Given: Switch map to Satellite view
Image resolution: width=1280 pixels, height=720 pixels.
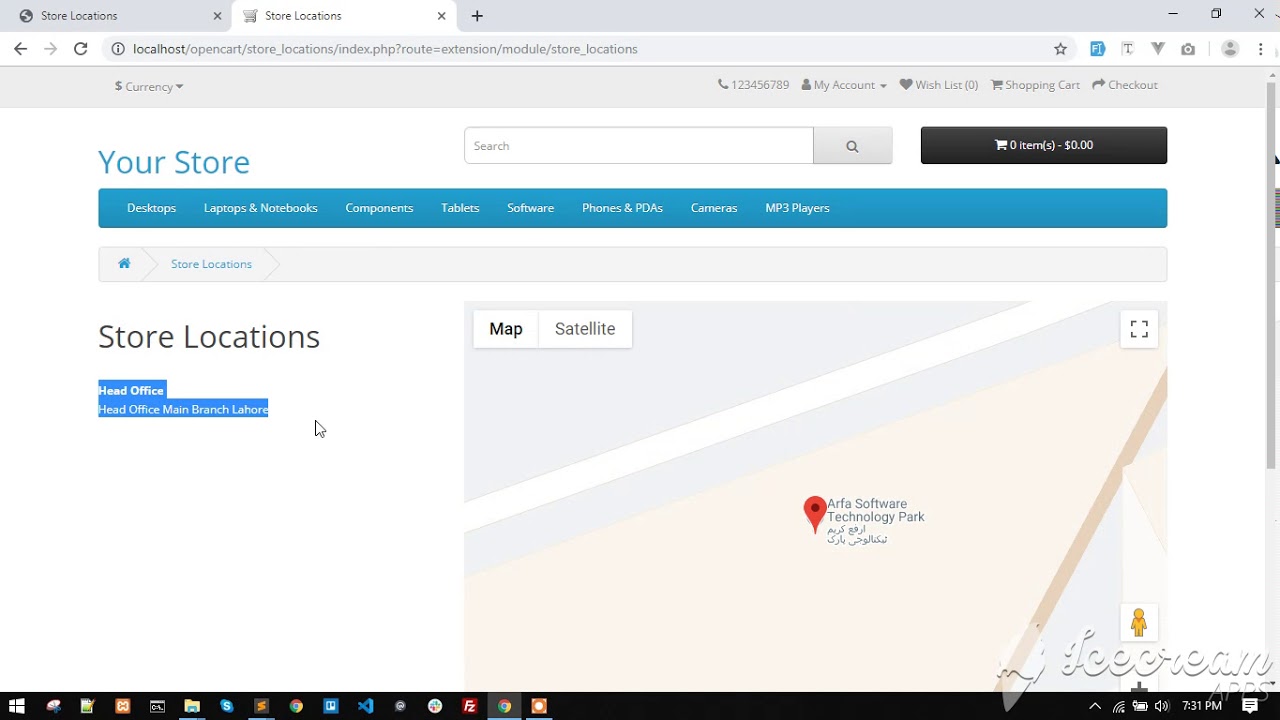Looking at the screenshot, I should (x=585, y=329).
